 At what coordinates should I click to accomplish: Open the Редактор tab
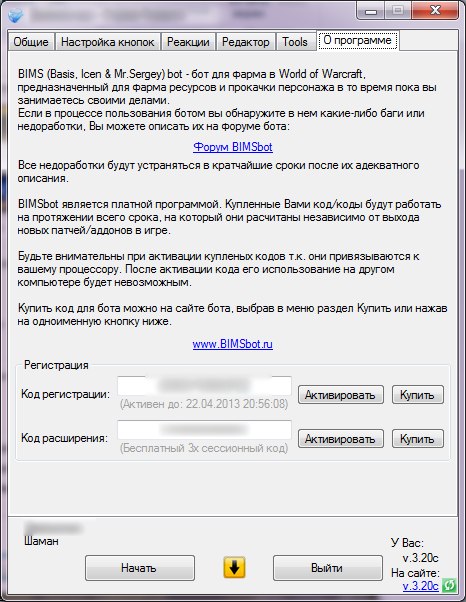(x=246, y=41)
